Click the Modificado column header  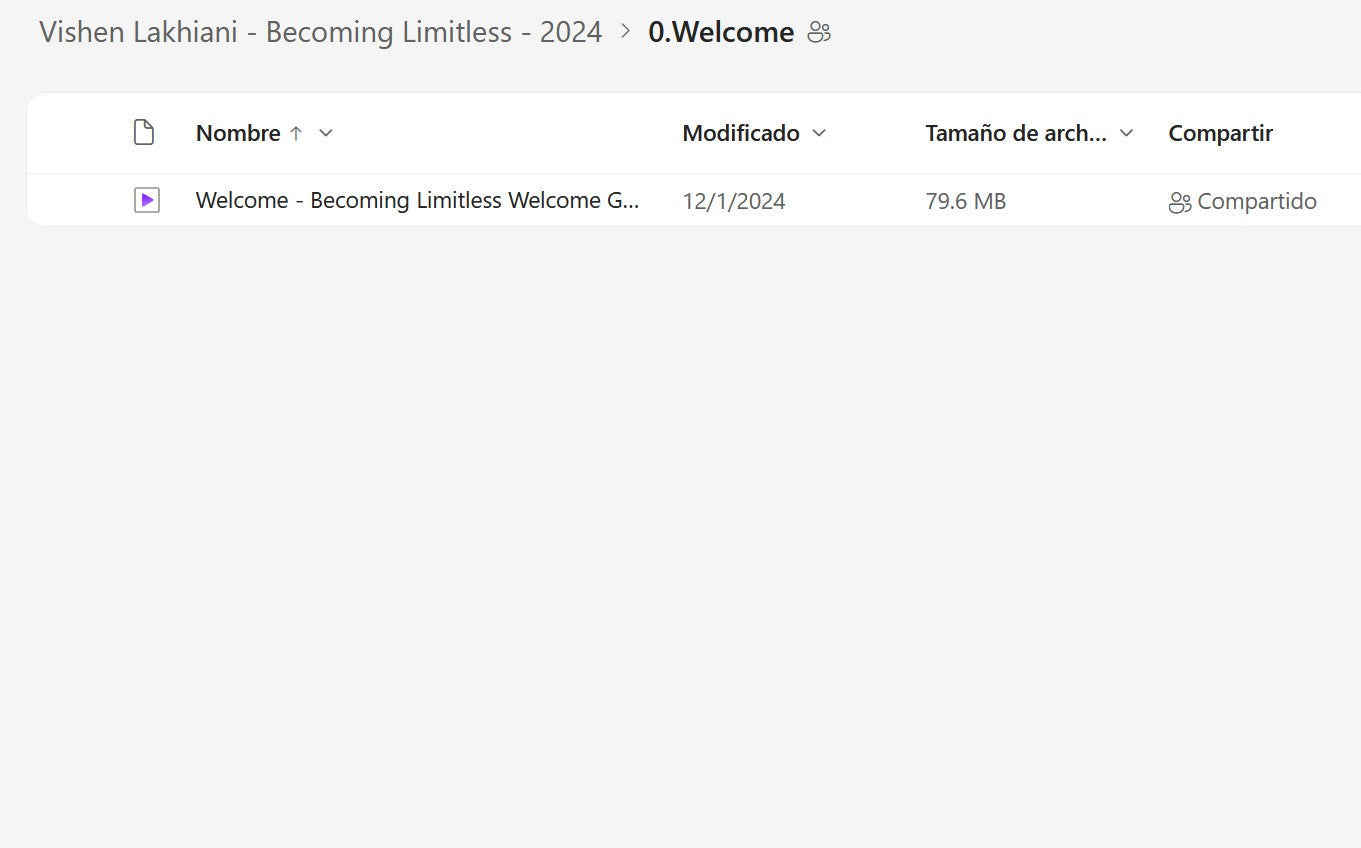click(741, 133)
